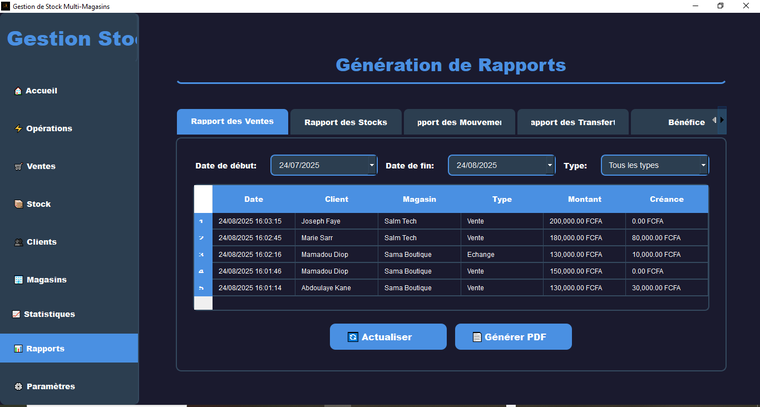Expand the Date de fin picker

tap(549, 165)
